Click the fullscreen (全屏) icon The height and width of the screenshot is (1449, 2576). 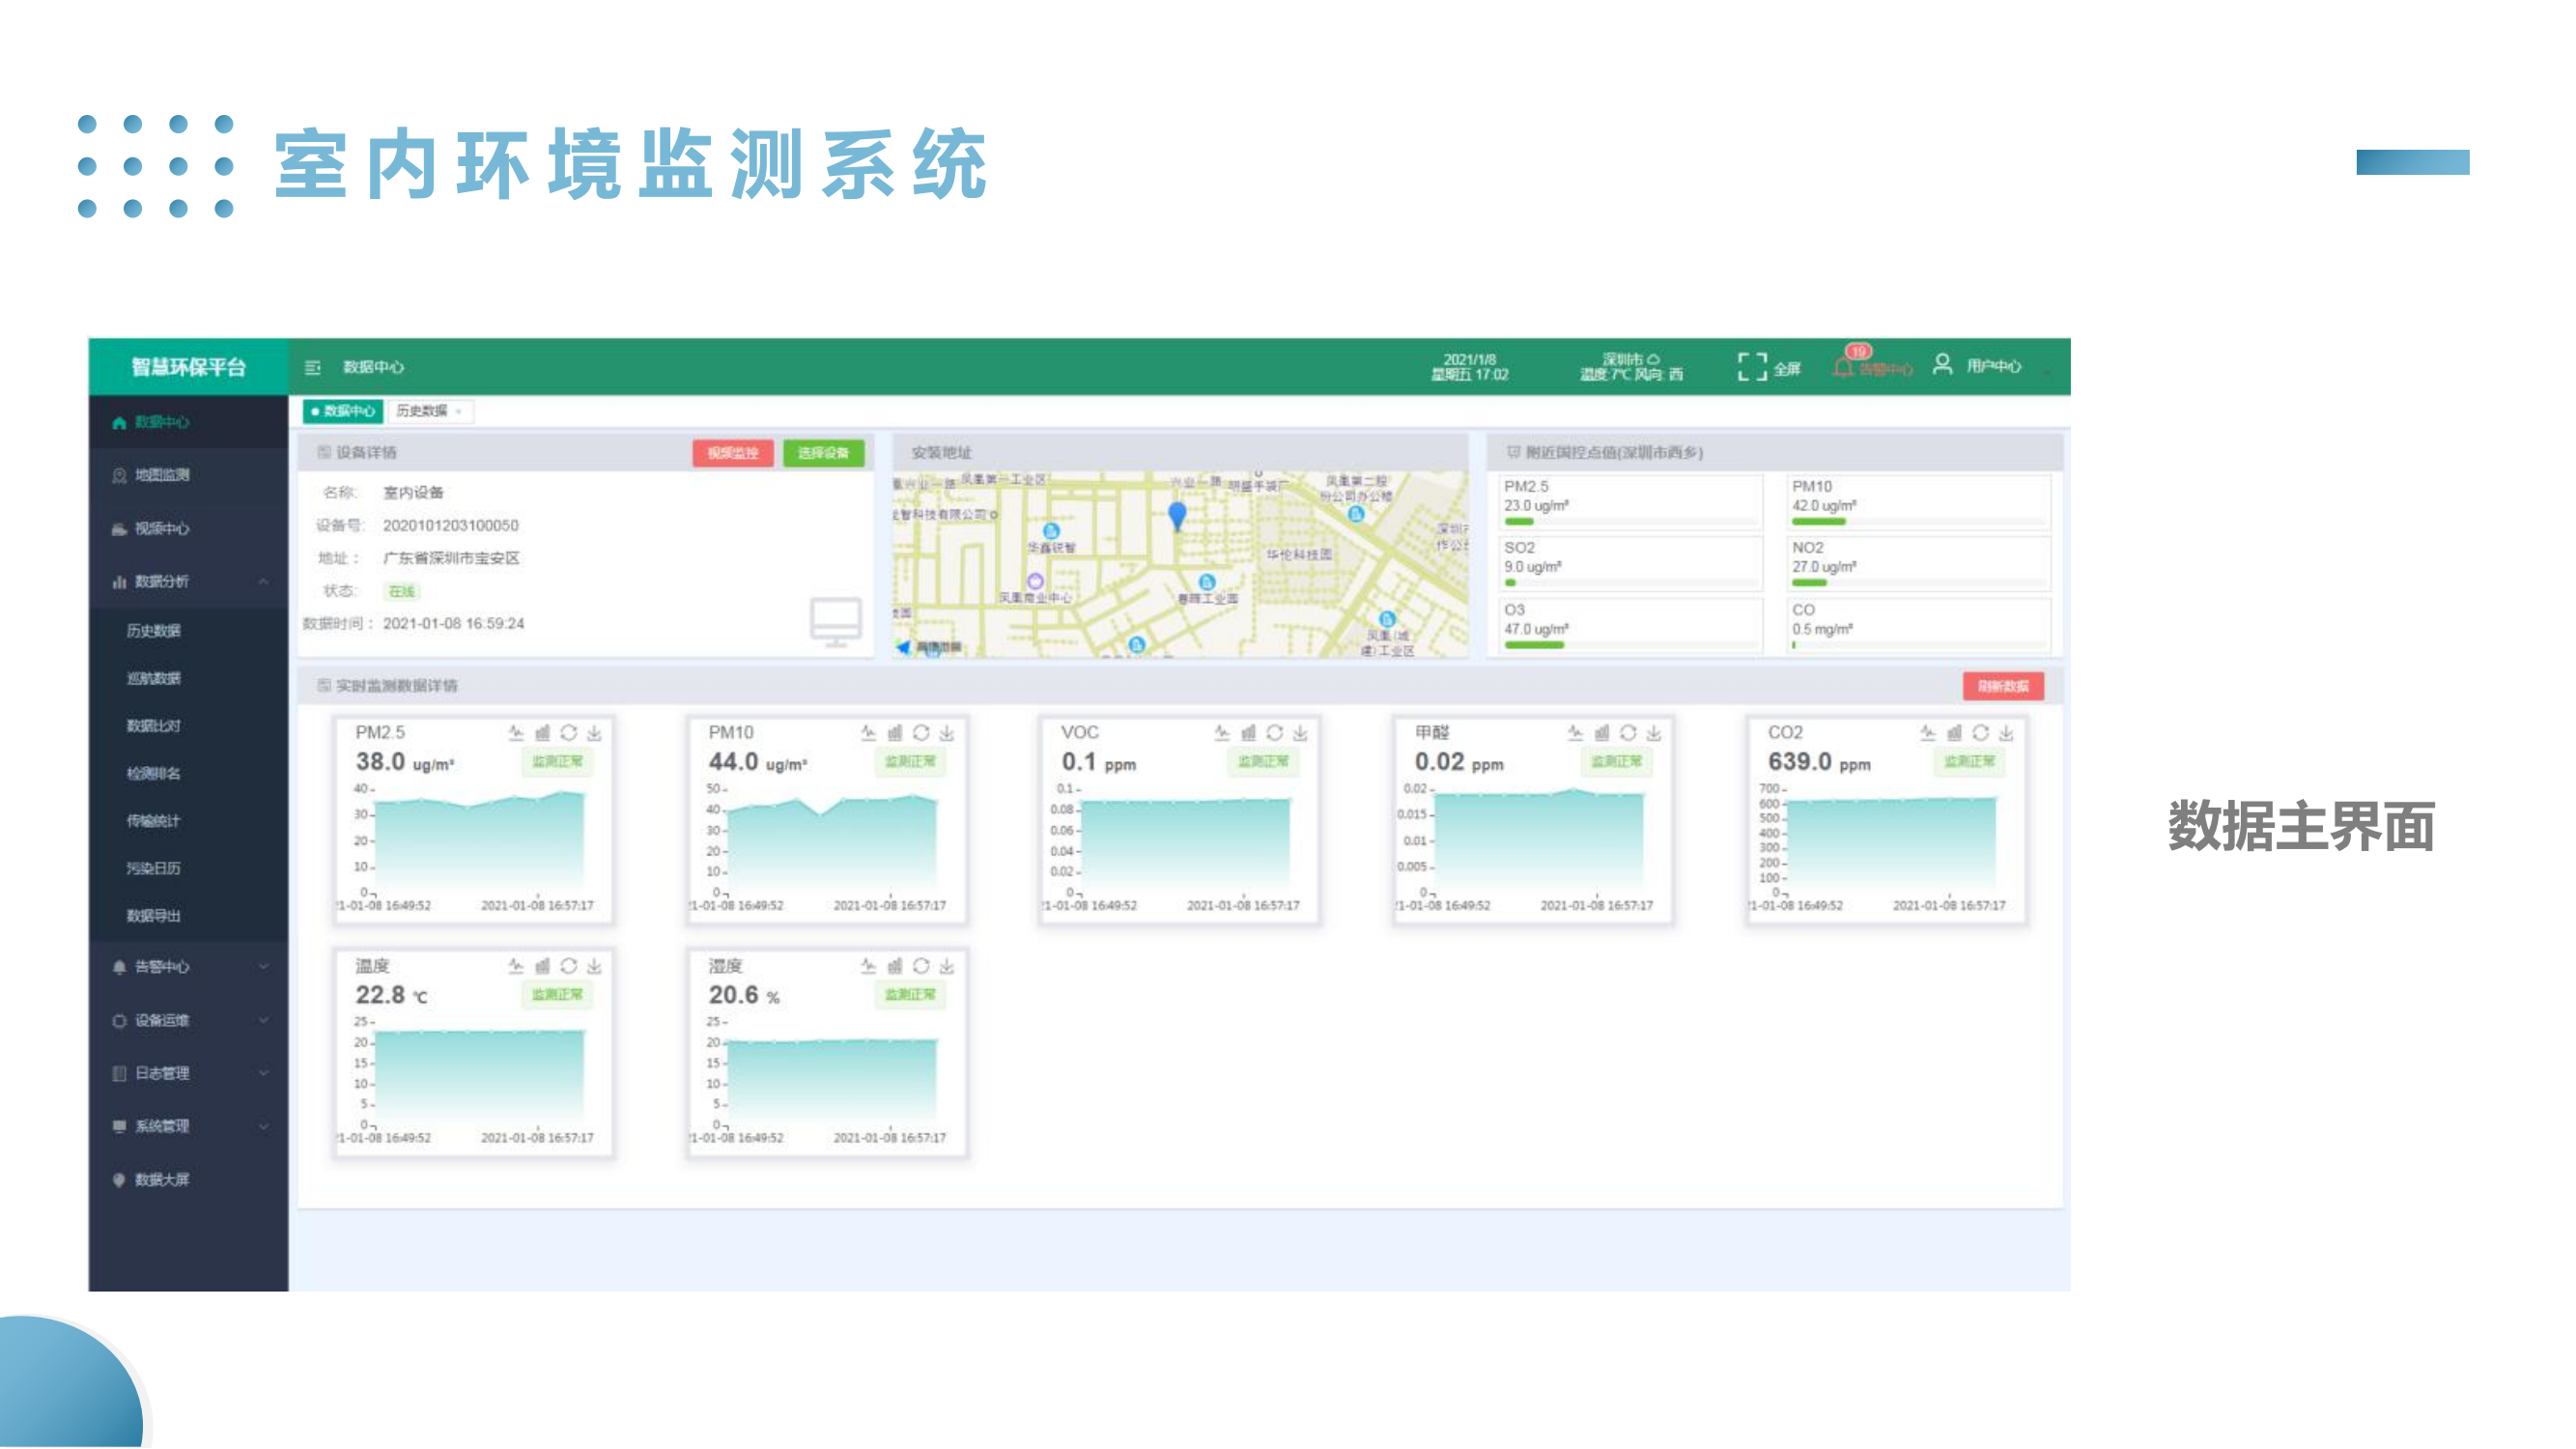[x=1752, y=367]
